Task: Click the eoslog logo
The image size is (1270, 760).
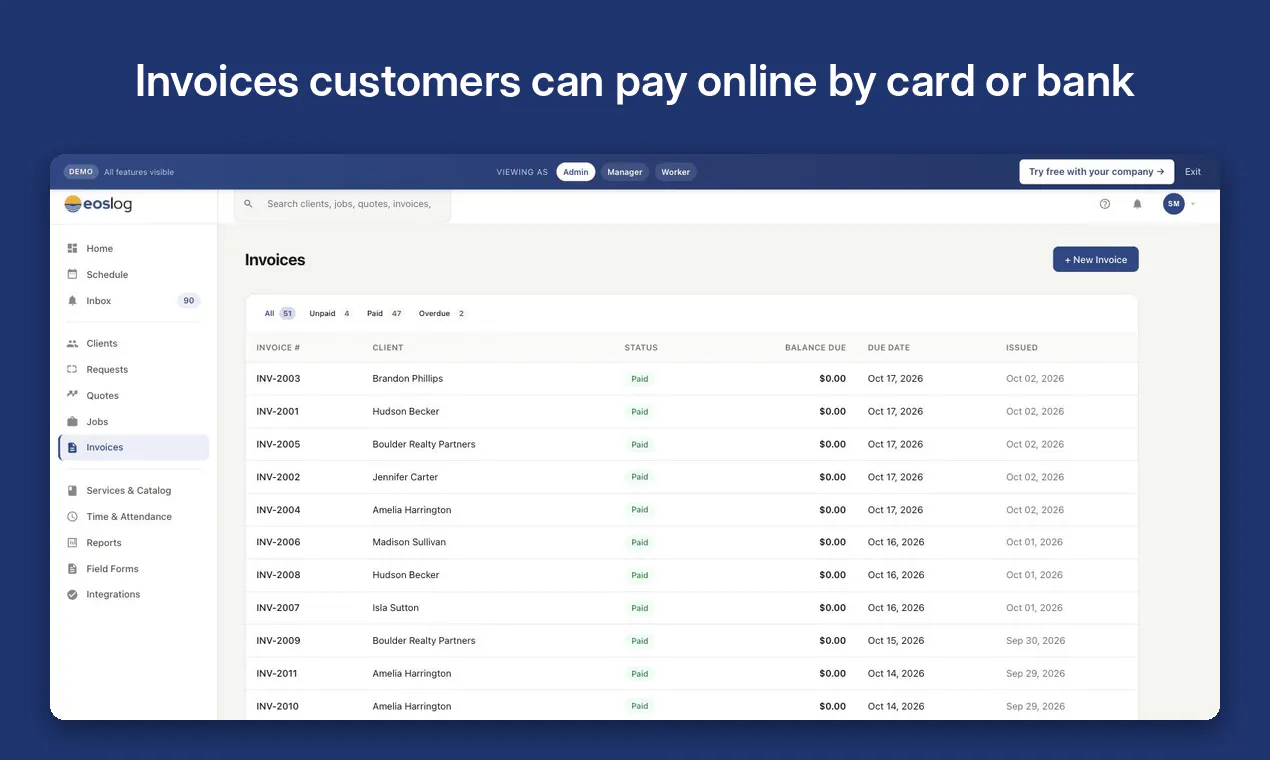Action: click(98, 204)
